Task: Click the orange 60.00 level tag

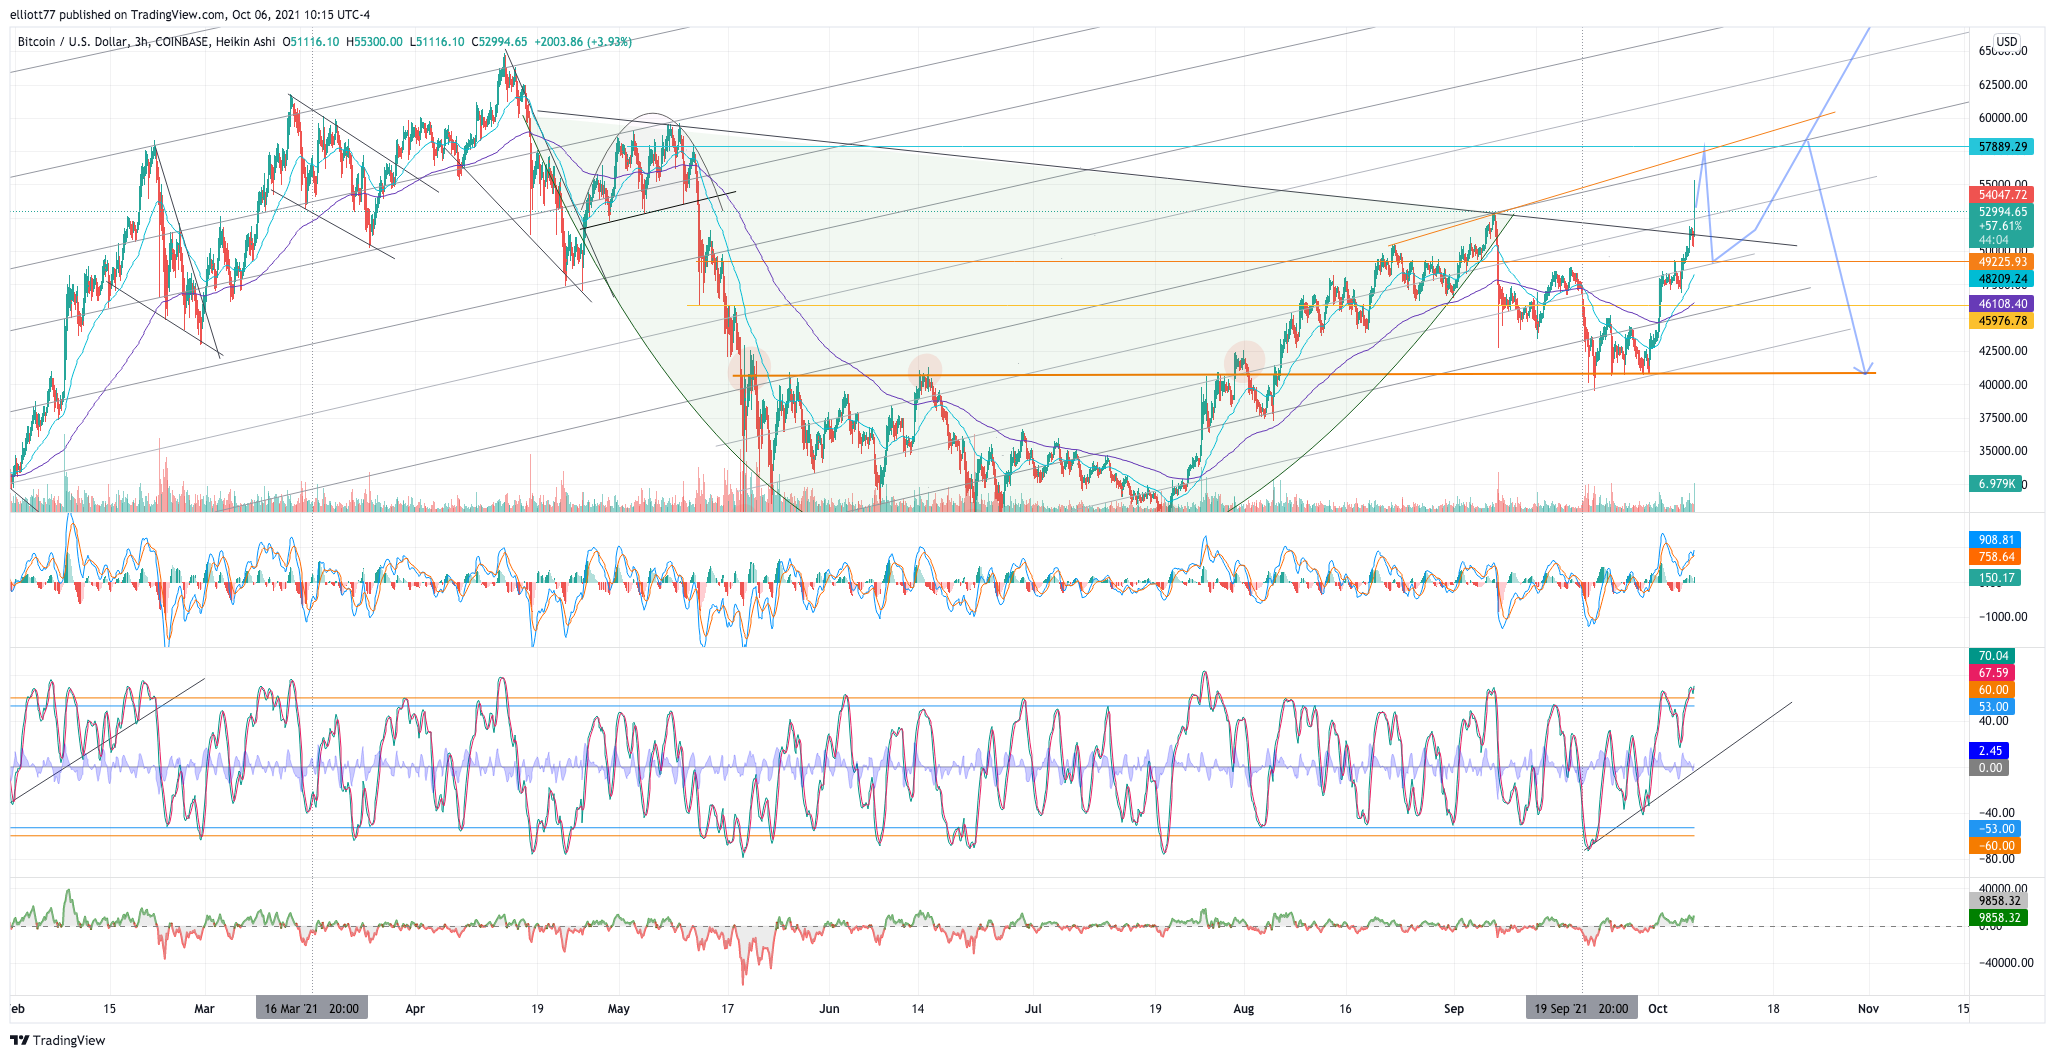Action: click(x=1993, y=690)
